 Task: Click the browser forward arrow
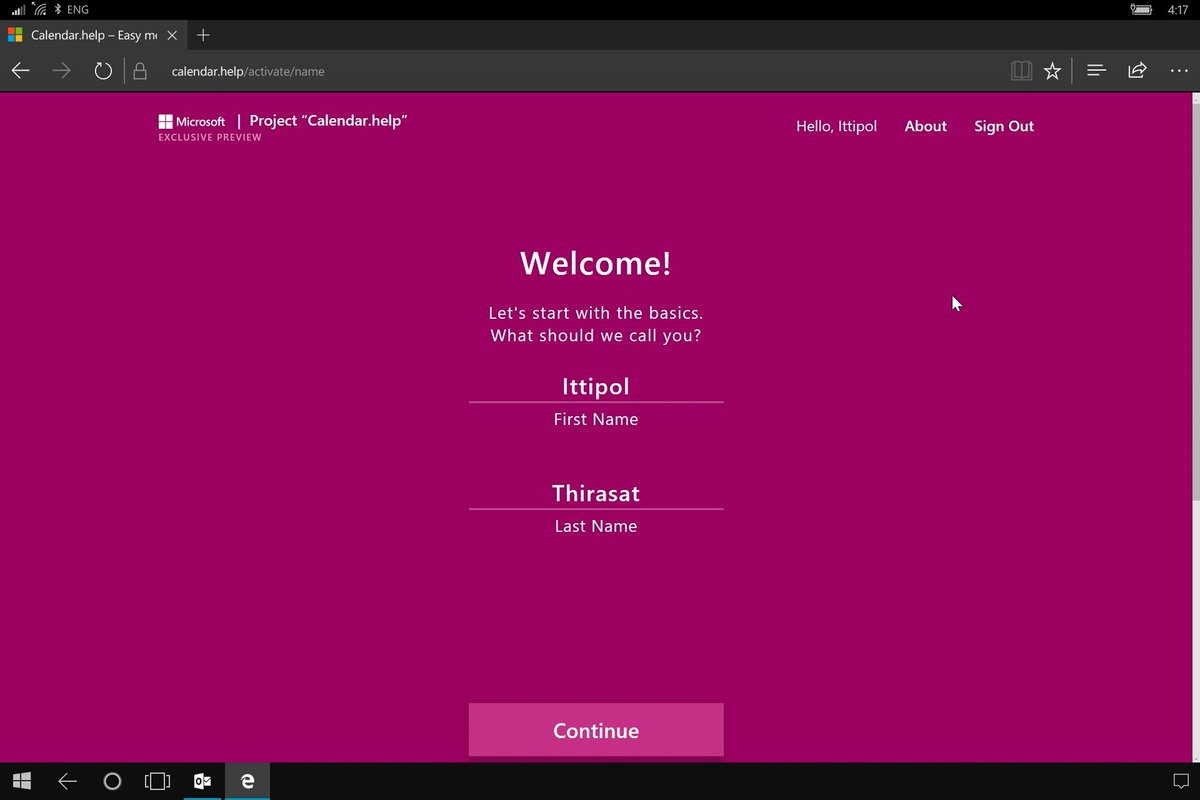[61, 71]
